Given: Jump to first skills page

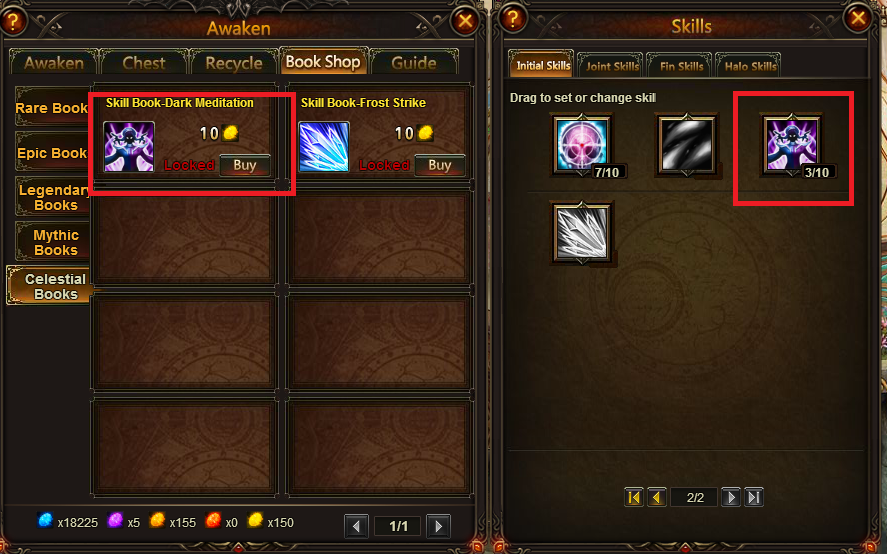Looking at the screenshot, I should [x=634, y=497].
